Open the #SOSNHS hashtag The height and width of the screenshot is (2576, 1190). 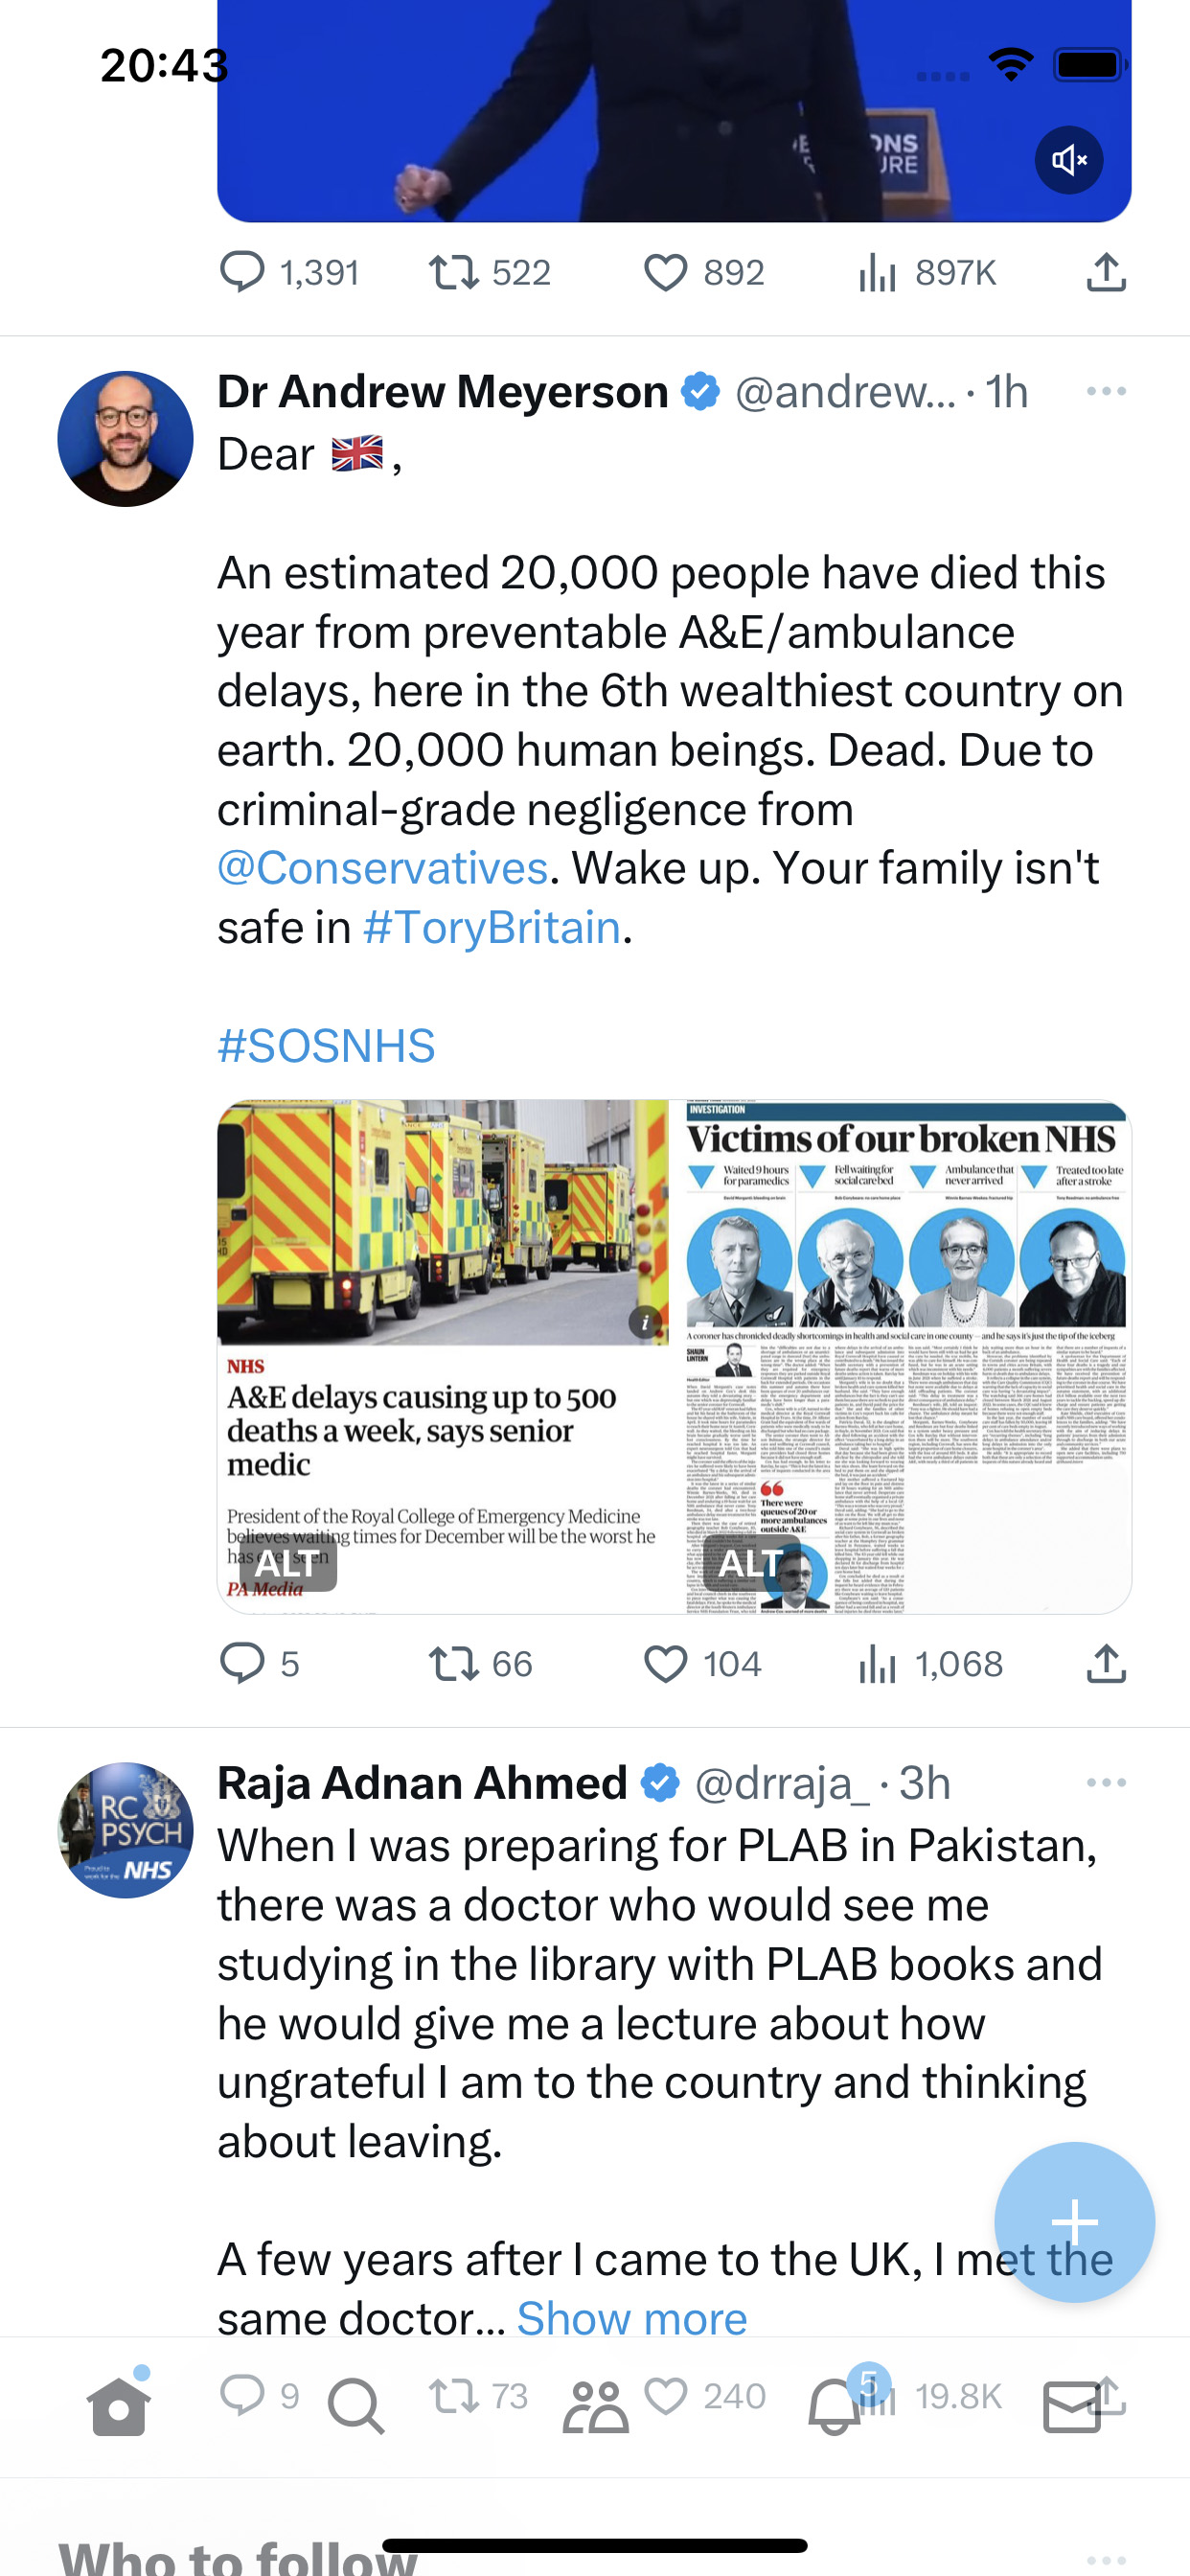(326, 1045)
